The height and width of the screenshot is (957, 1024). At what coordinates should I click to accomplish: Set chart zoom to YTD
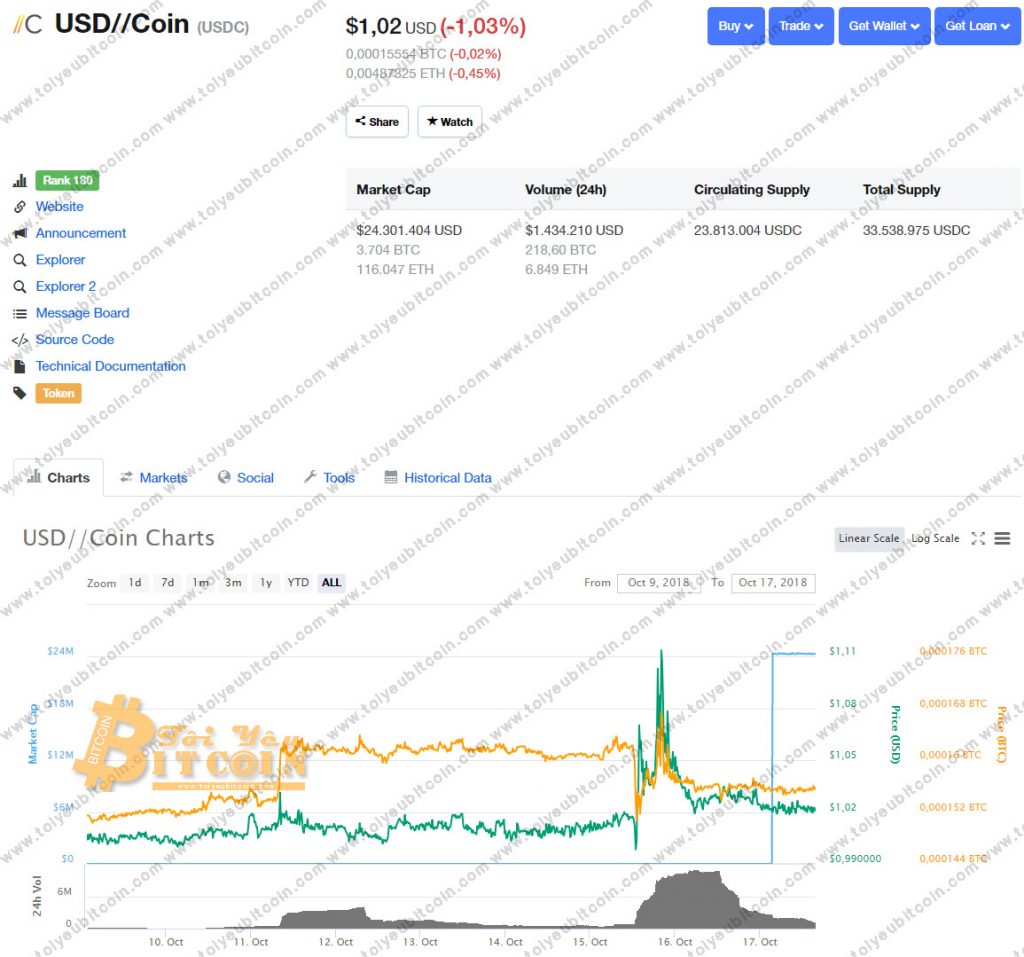pos(298,583)
